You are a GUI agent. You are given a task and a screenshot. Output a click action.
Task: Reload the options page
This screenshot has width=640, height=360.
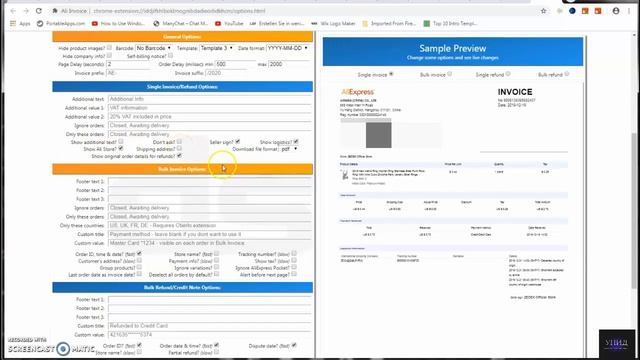[39, 11]
